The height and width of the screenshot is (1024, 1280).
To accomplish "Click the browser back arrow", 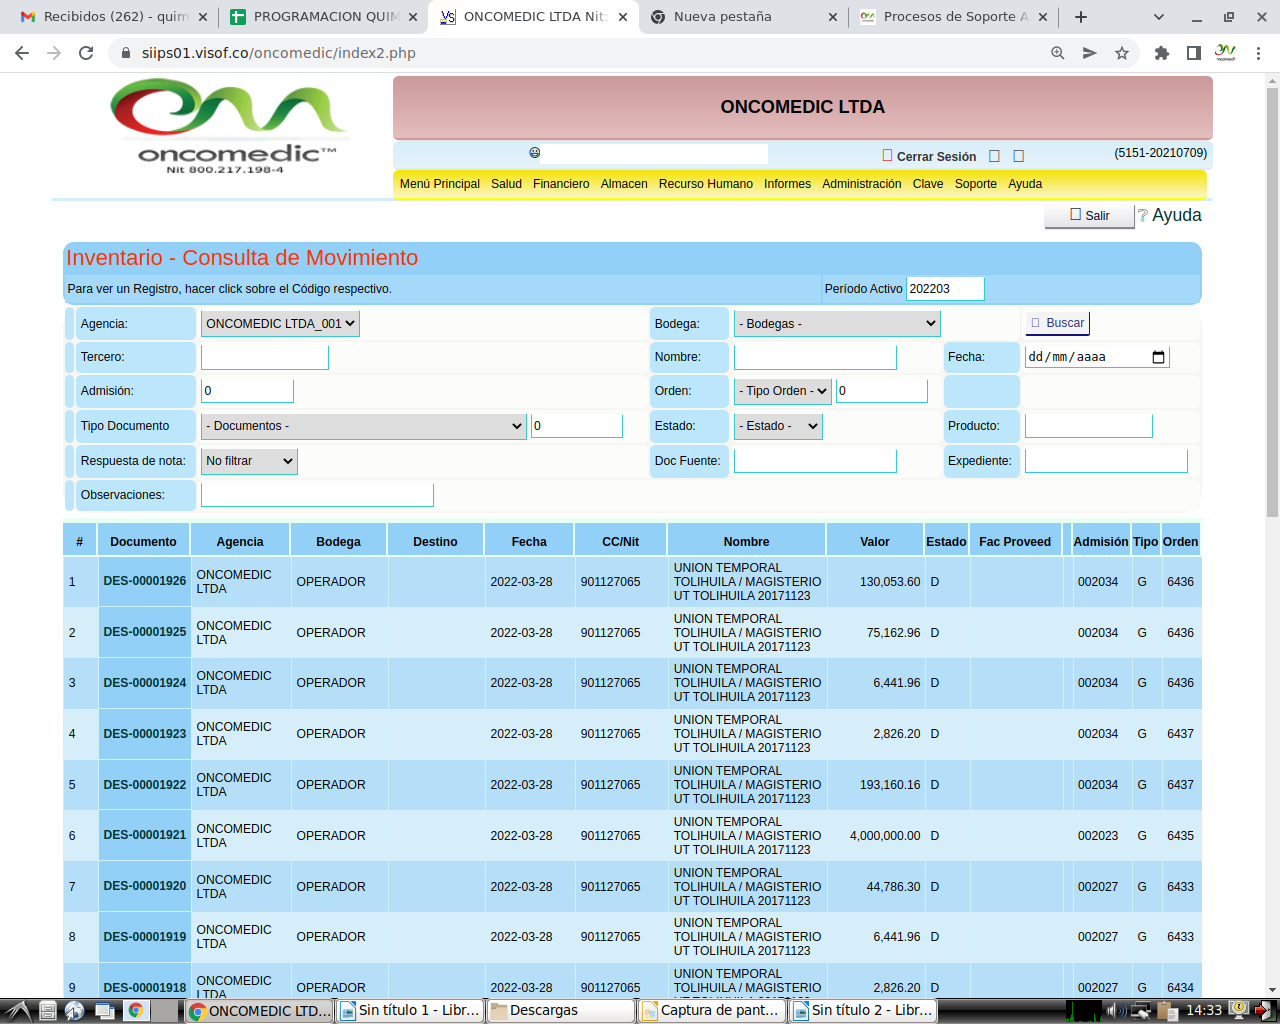I will pos(22,53).
